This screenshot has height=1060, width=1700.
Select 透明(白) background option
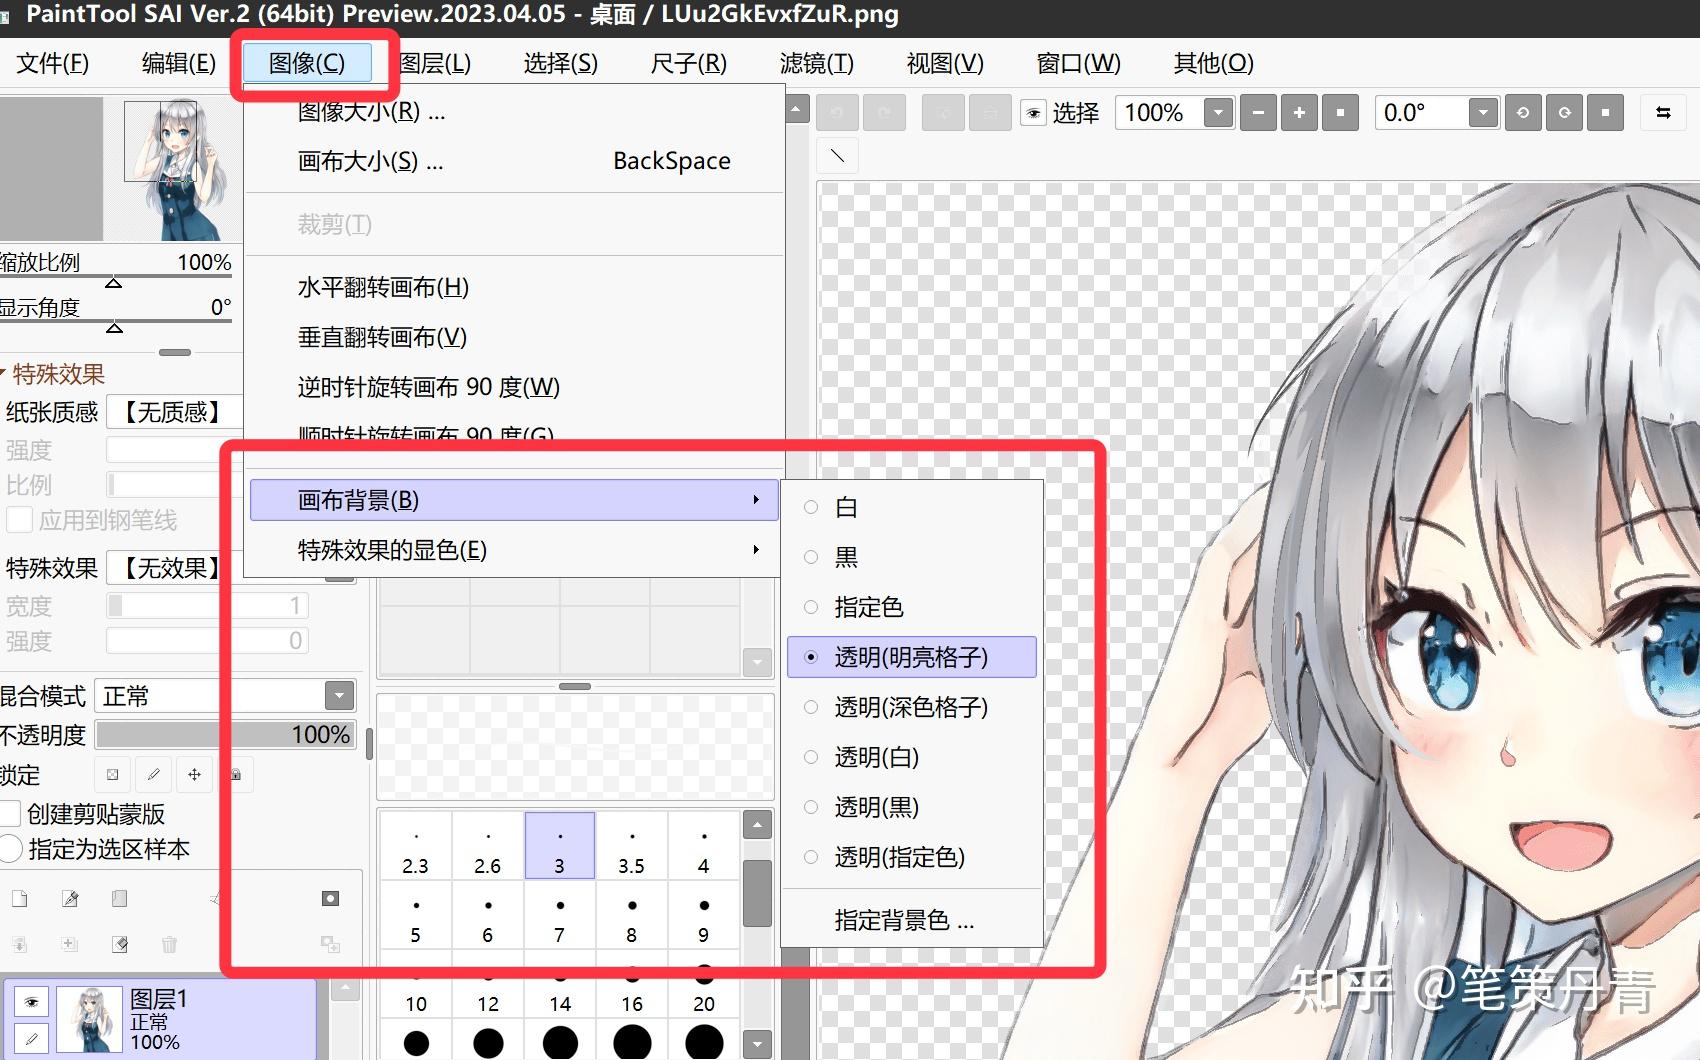click(x=912, y=757)
